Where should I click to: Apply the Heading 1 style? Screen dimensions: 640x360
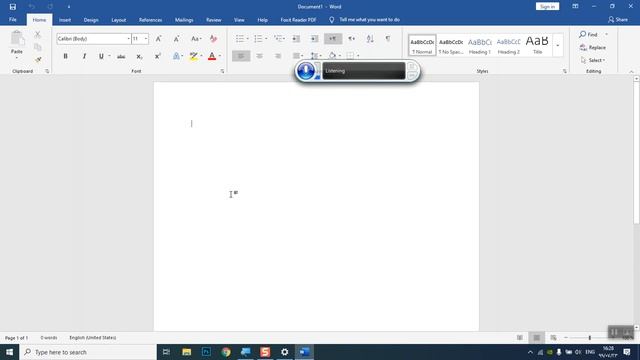(480, 45)
